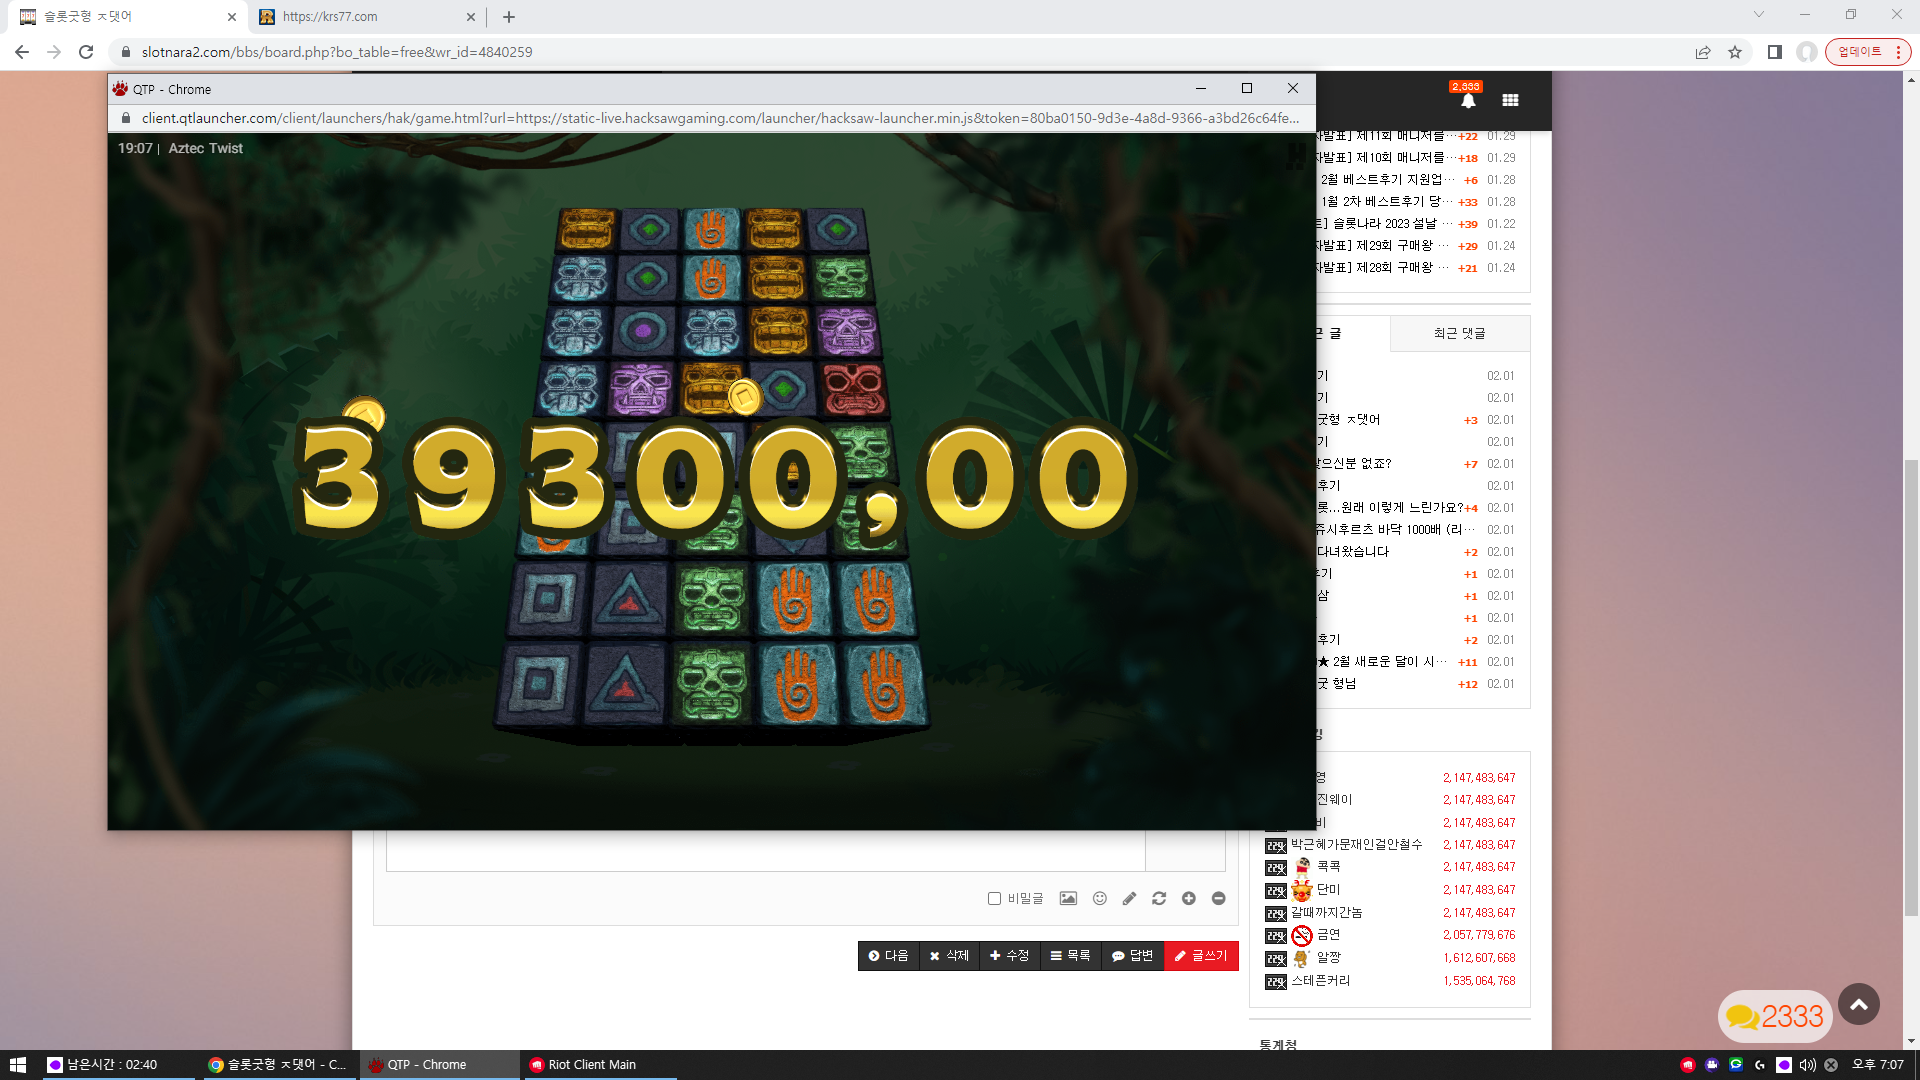Bookmark this page with the star icon
The width and height of the screenshot is (1920, 1080).
pyautogui.click(x=1735, y=52)
